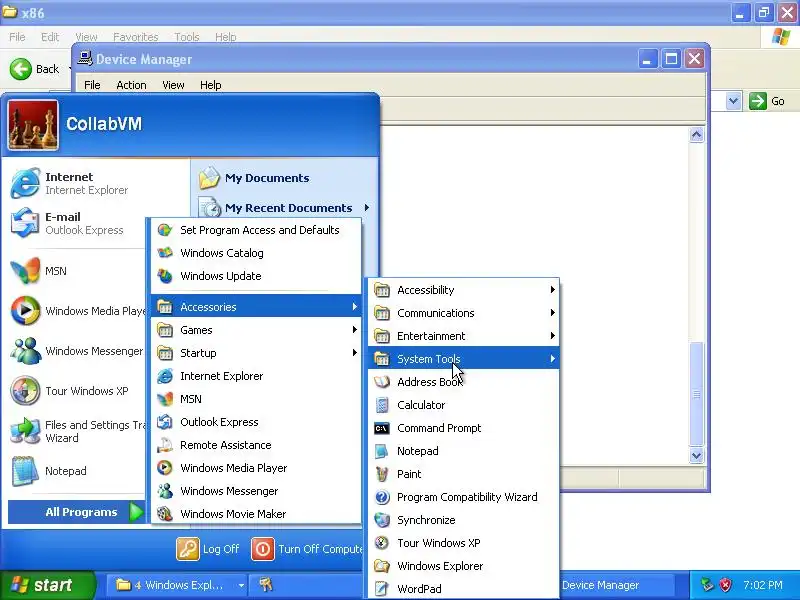Click the security shield tray icon
The height and width of the screenshot is (600, 800).
coord(725,585)
